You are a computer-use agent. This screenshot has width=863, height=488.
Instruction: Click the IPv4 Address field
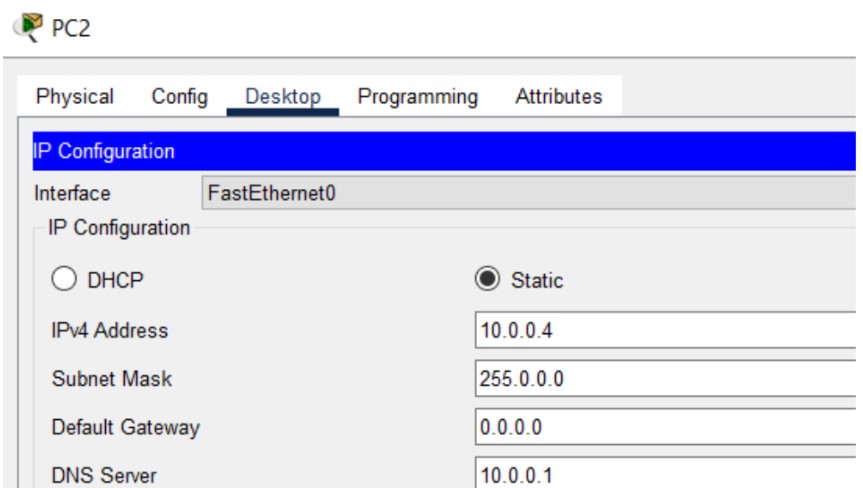tap(665, 330)
